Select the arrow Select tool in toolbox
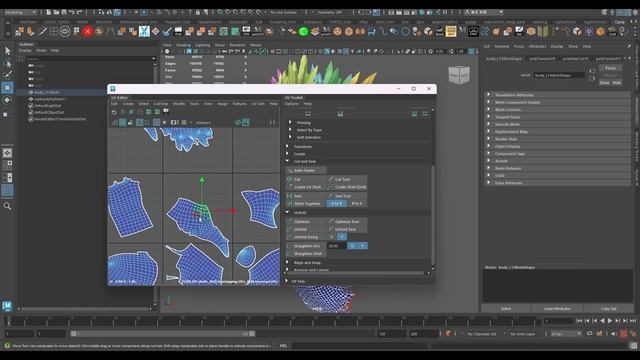This screenshot has height=360, width=640. tap(7, 51)
